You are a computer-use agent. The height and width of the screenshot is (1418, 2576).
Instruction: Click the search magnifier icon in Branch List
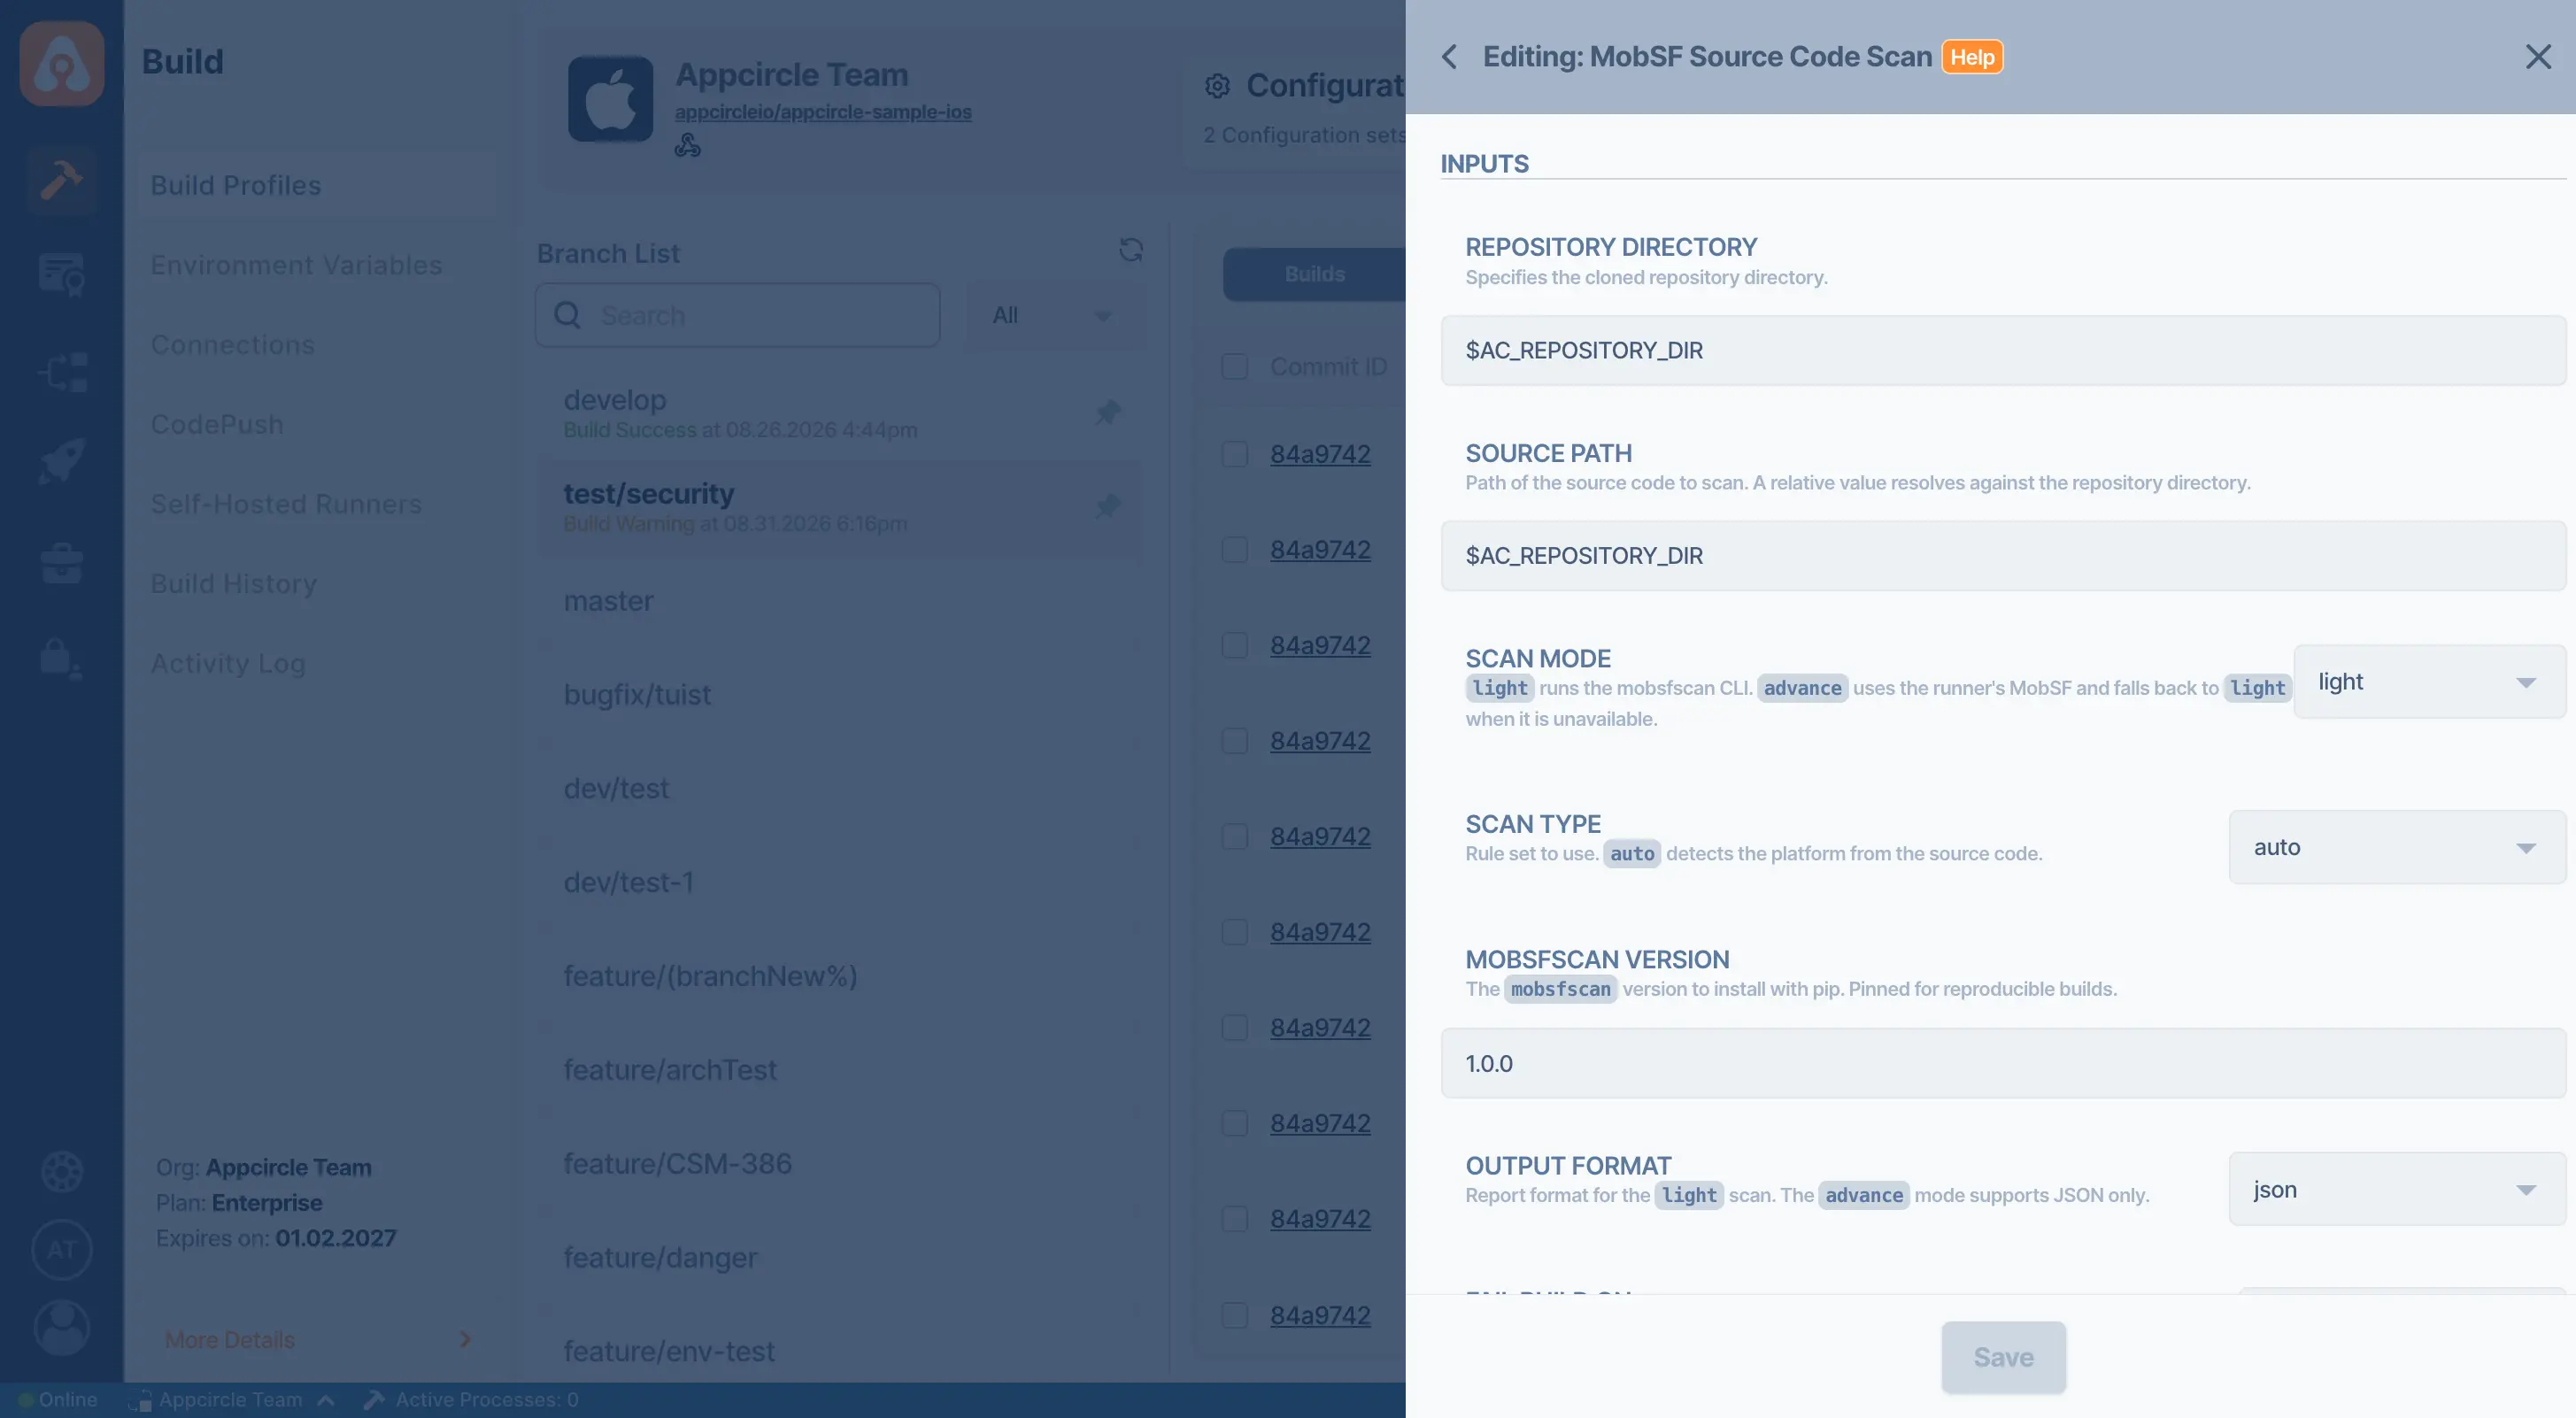pos(567,316)
